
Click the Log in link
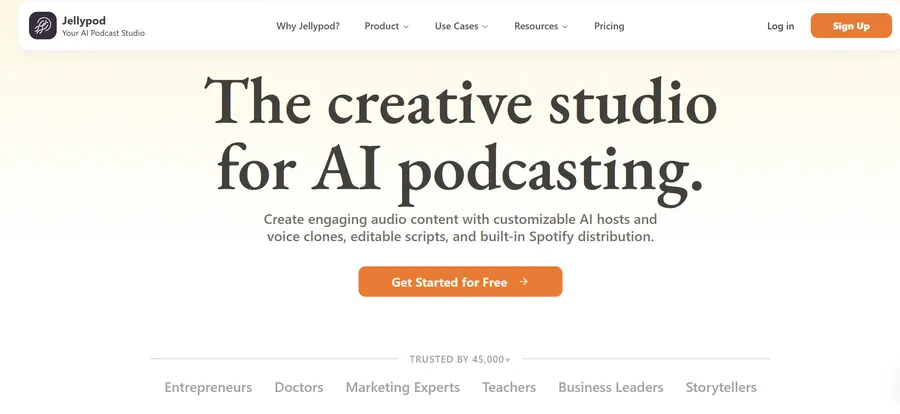click(x=781, y=26)
